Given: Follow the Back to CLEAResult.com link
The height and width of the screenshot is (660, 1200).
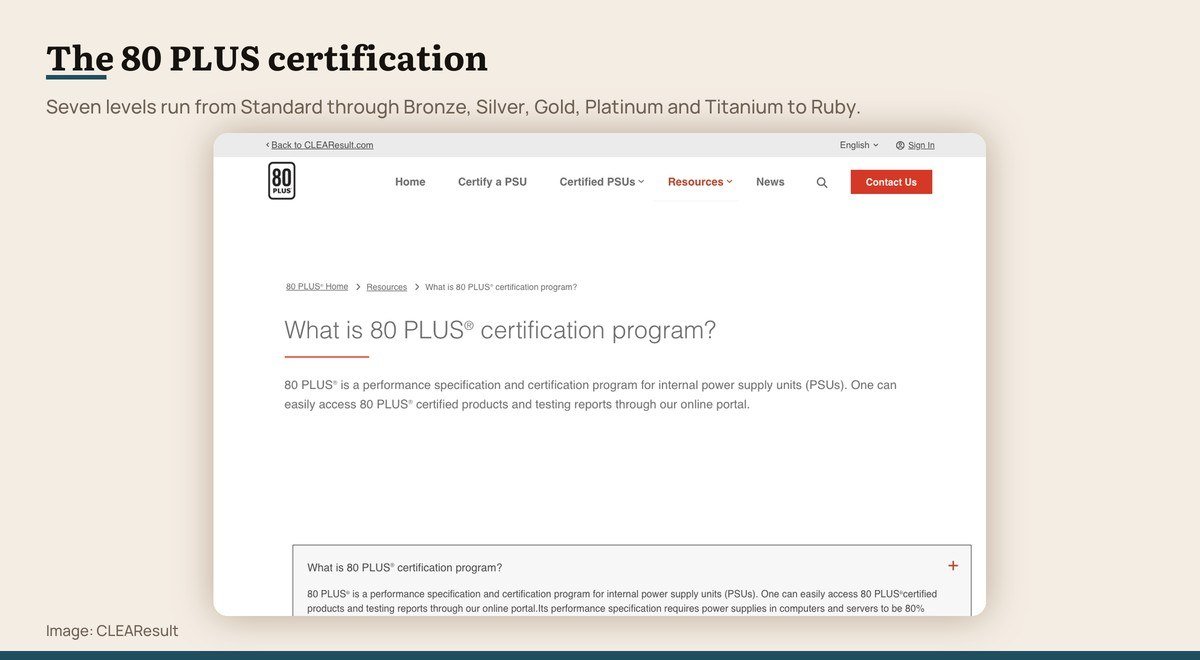Looking at the screenshot, I should tap(322, 145).
